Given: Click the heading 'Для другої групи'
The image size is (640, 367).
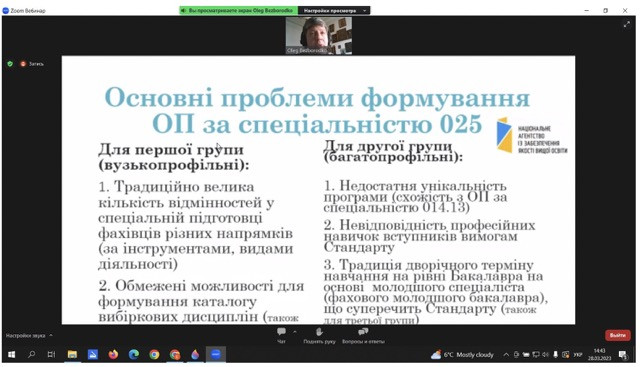Looking at the screenshot, I should 388,145.
